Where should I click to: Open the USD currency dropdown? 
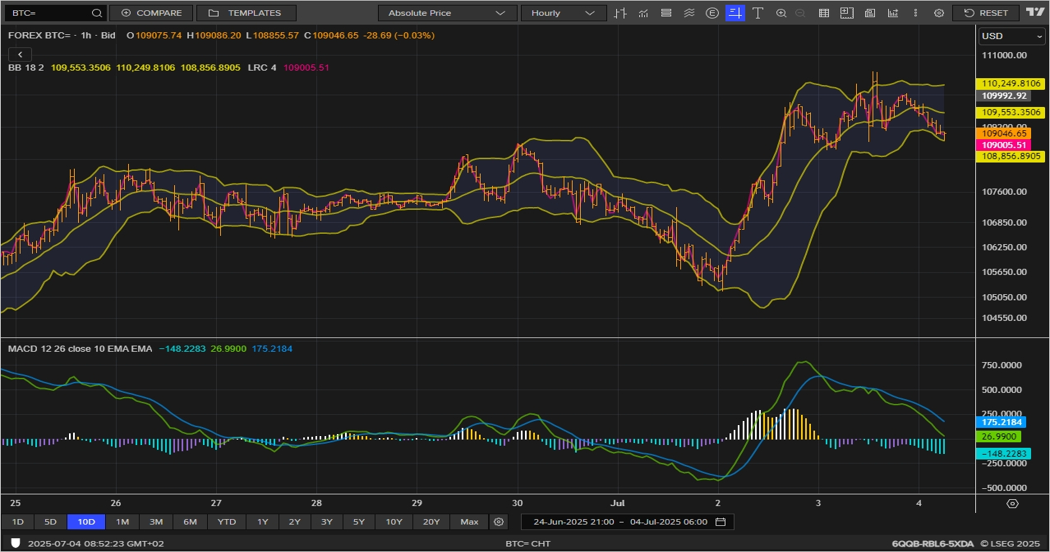click(x=1011, y=36)
